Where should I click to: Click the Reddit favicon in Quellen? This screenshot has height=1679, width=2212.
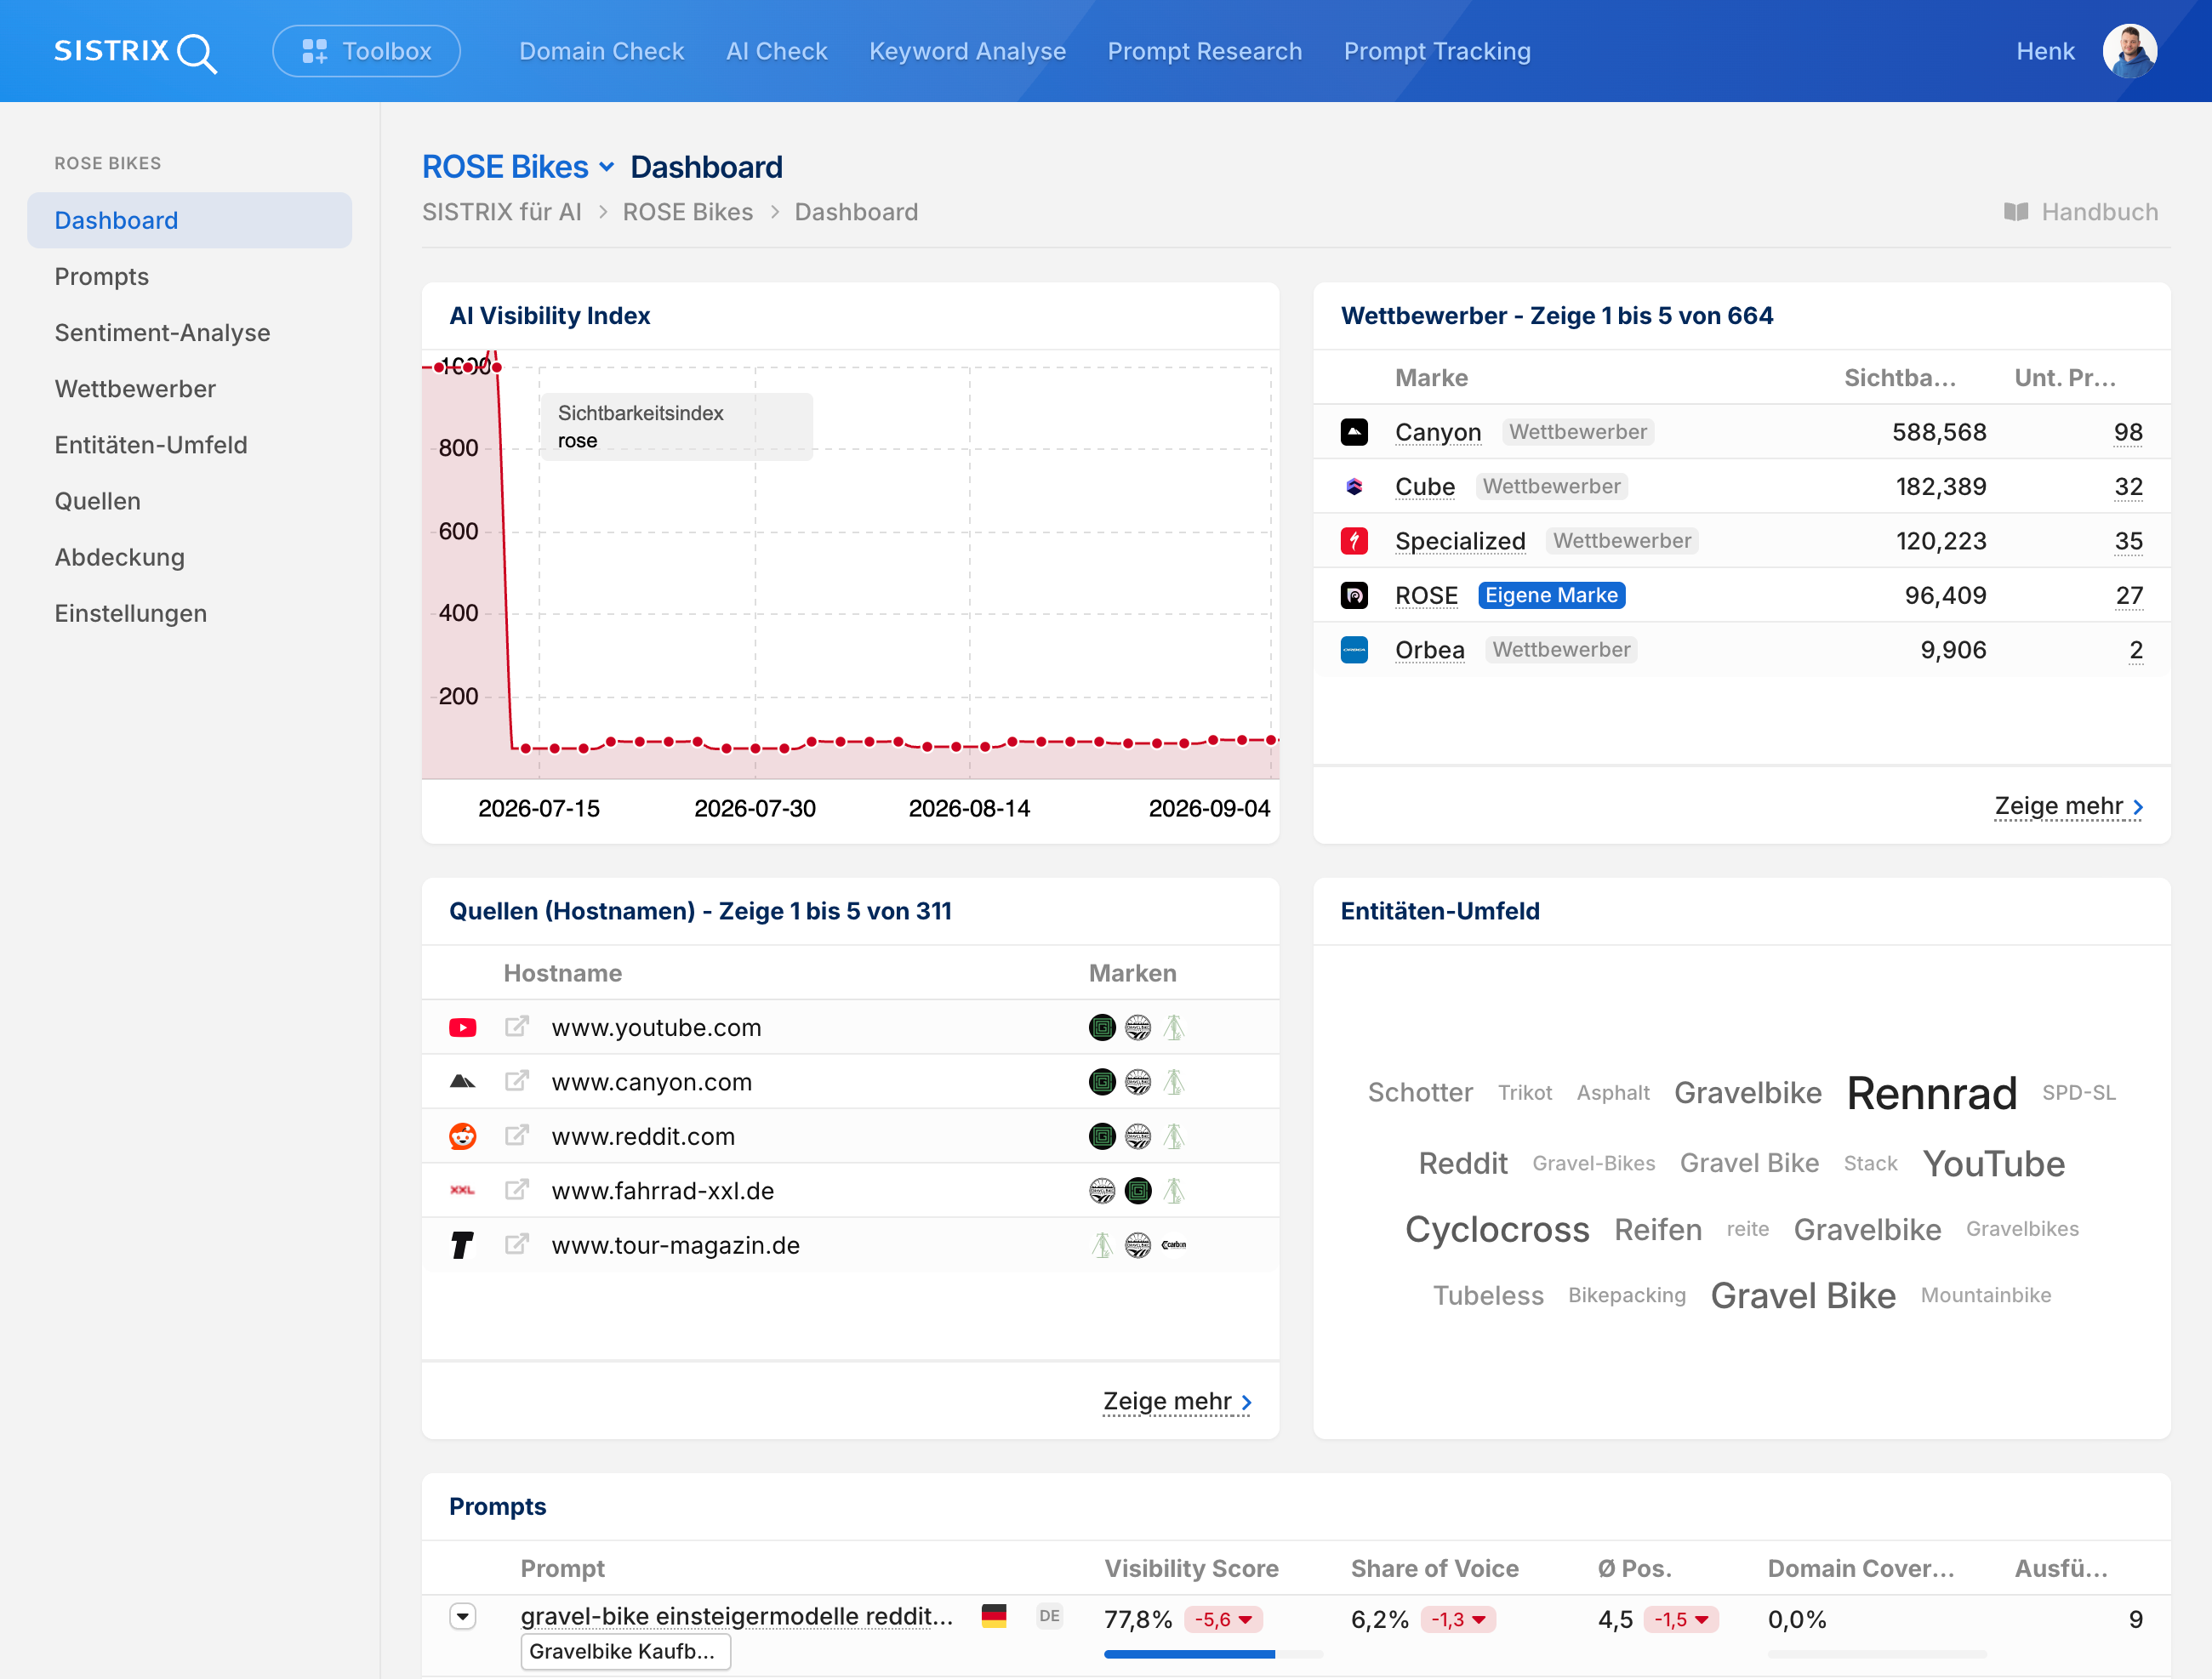462,1137
